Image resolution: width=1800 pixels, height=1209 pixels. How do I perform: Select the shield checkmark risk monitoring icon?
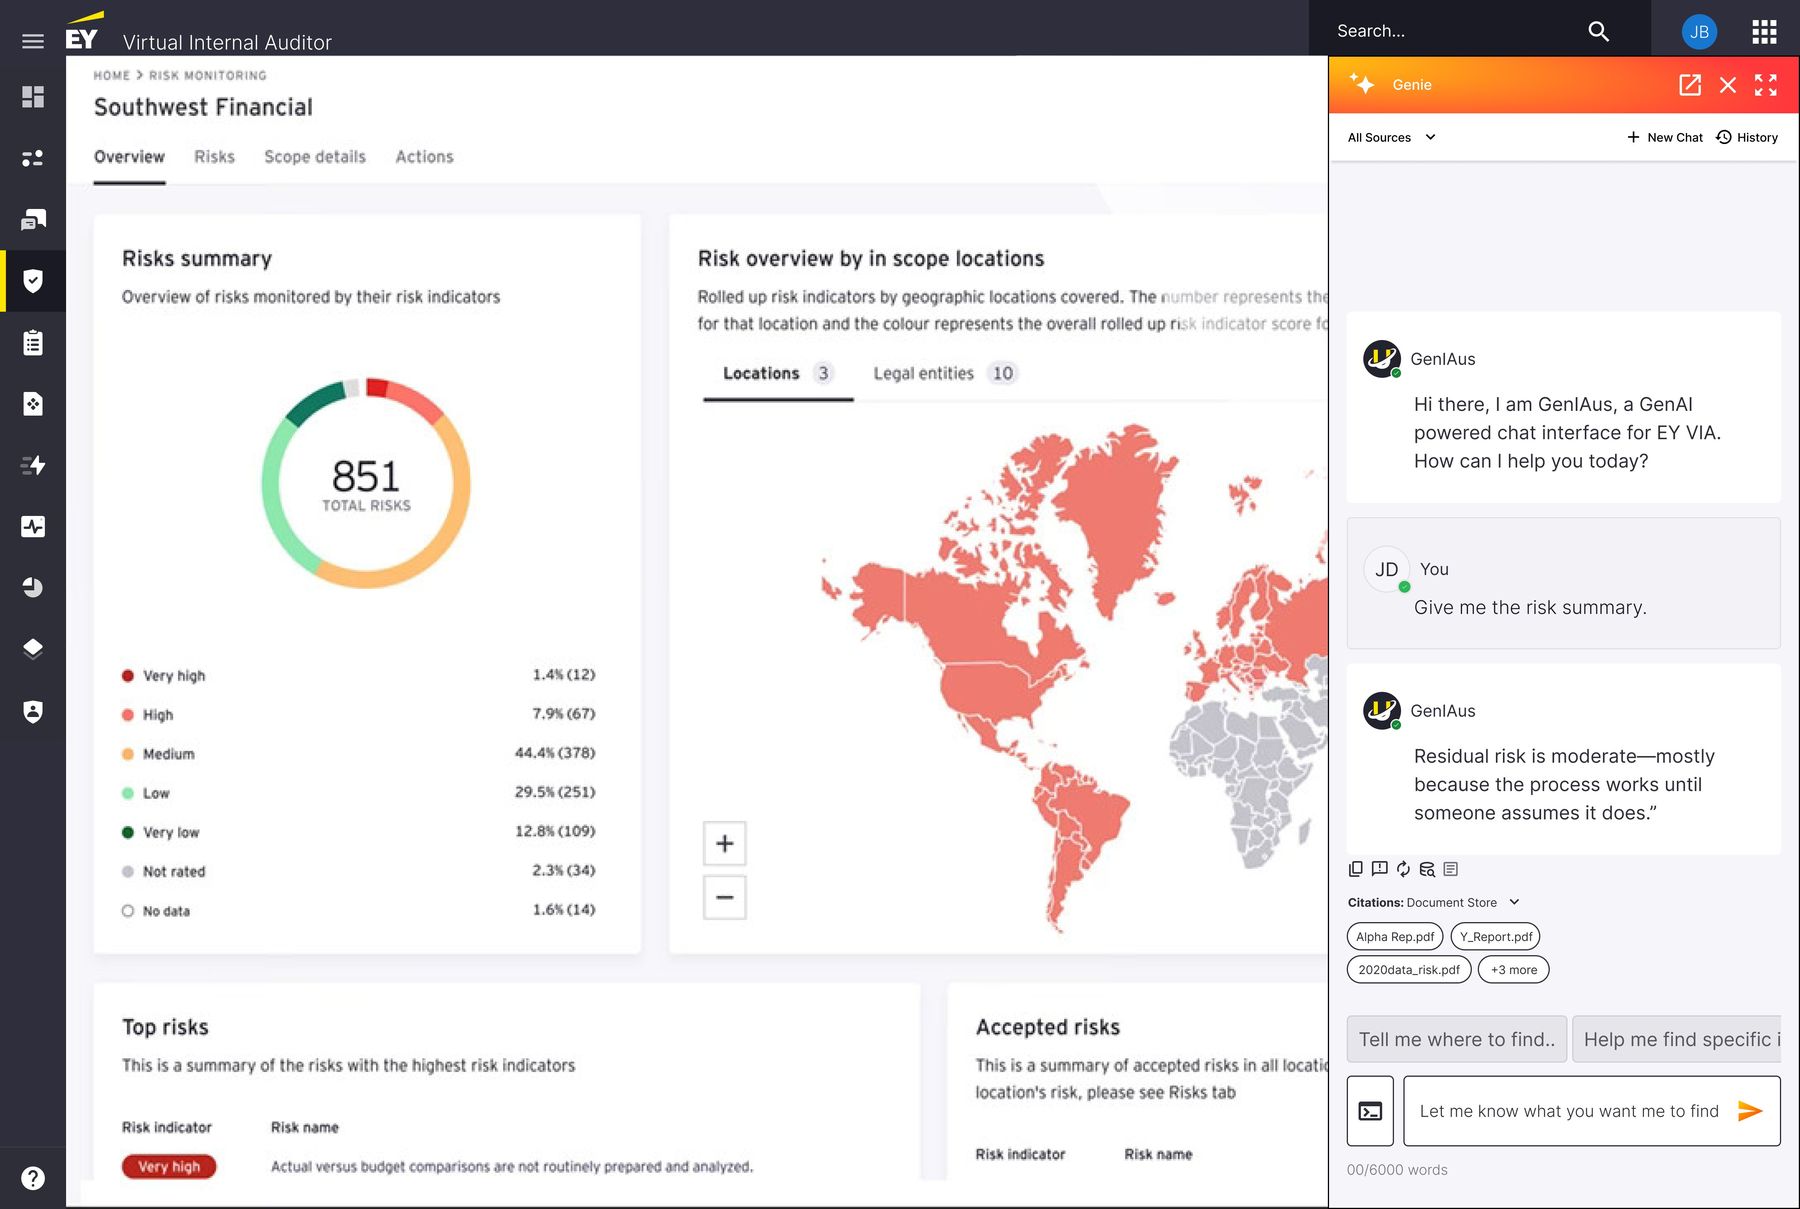click(x=33, y=281)
